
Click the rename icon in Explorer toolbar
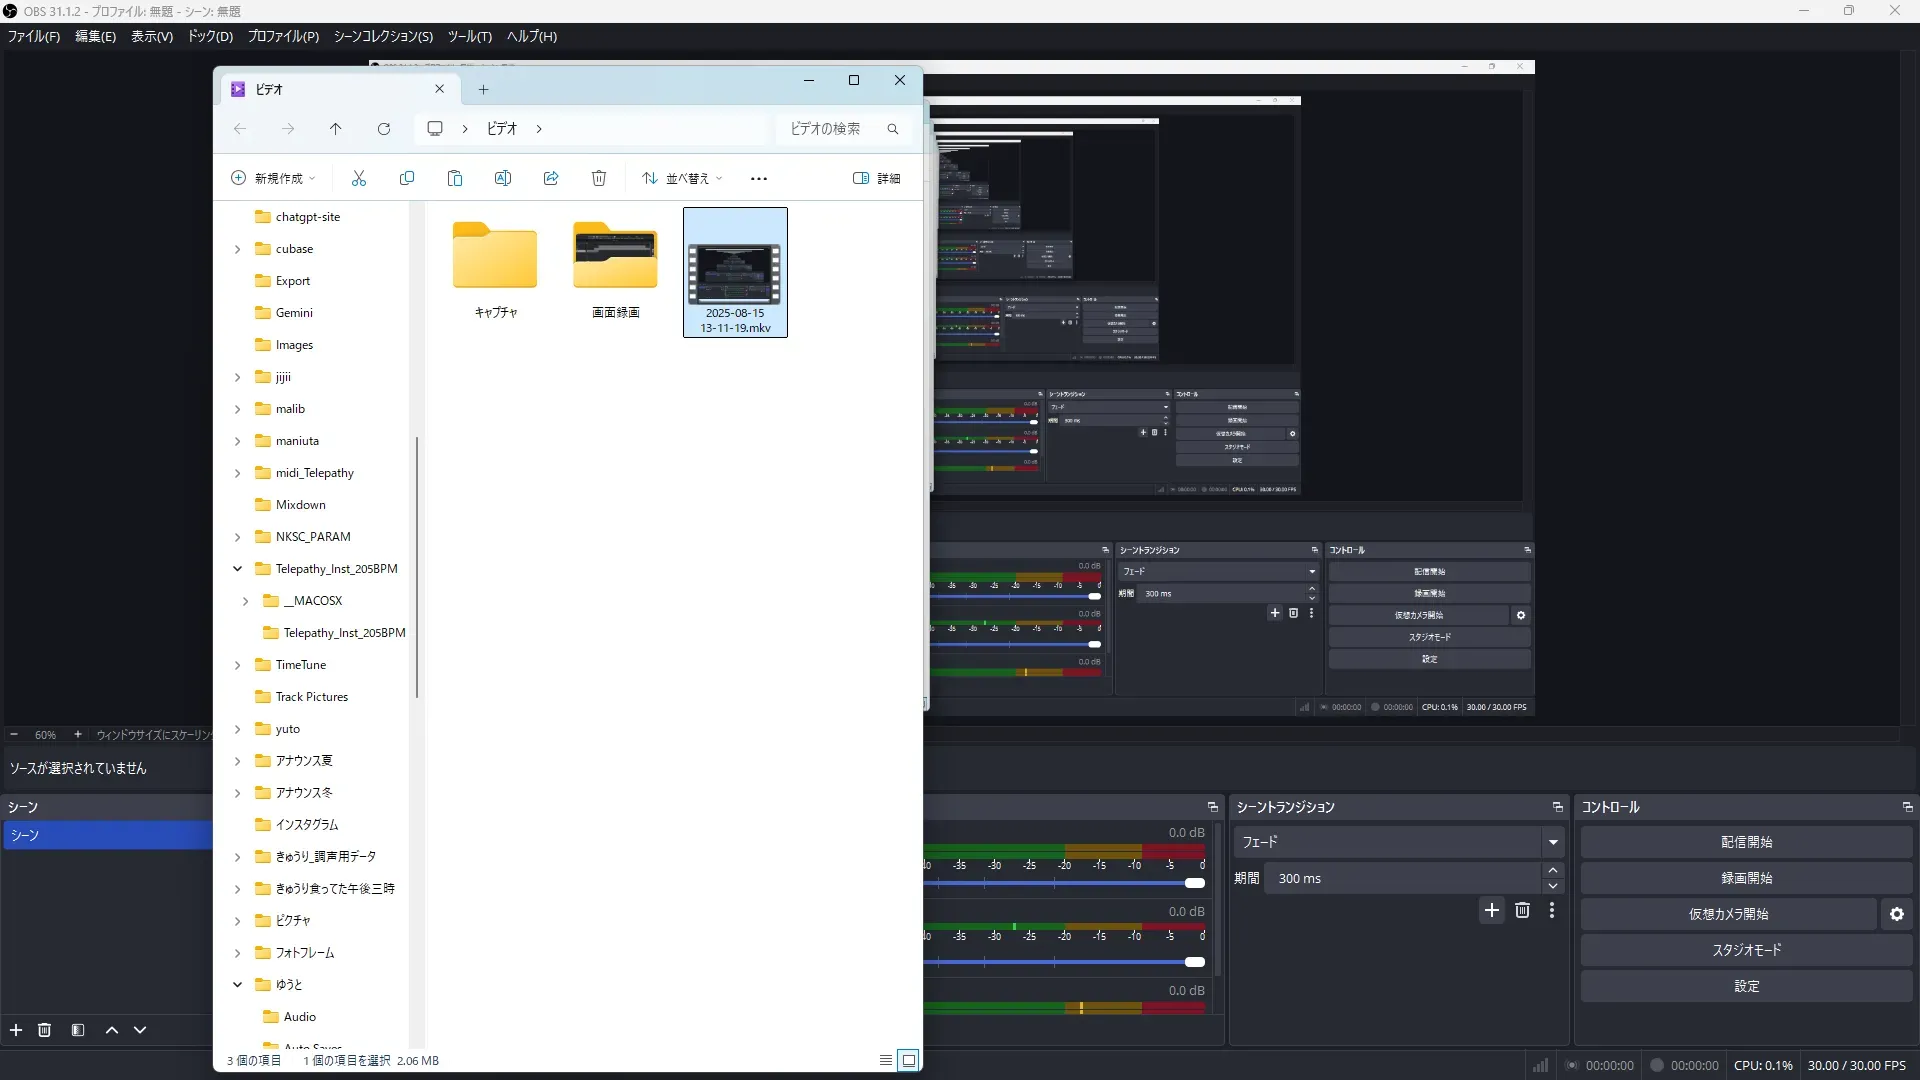coord(503,178)
